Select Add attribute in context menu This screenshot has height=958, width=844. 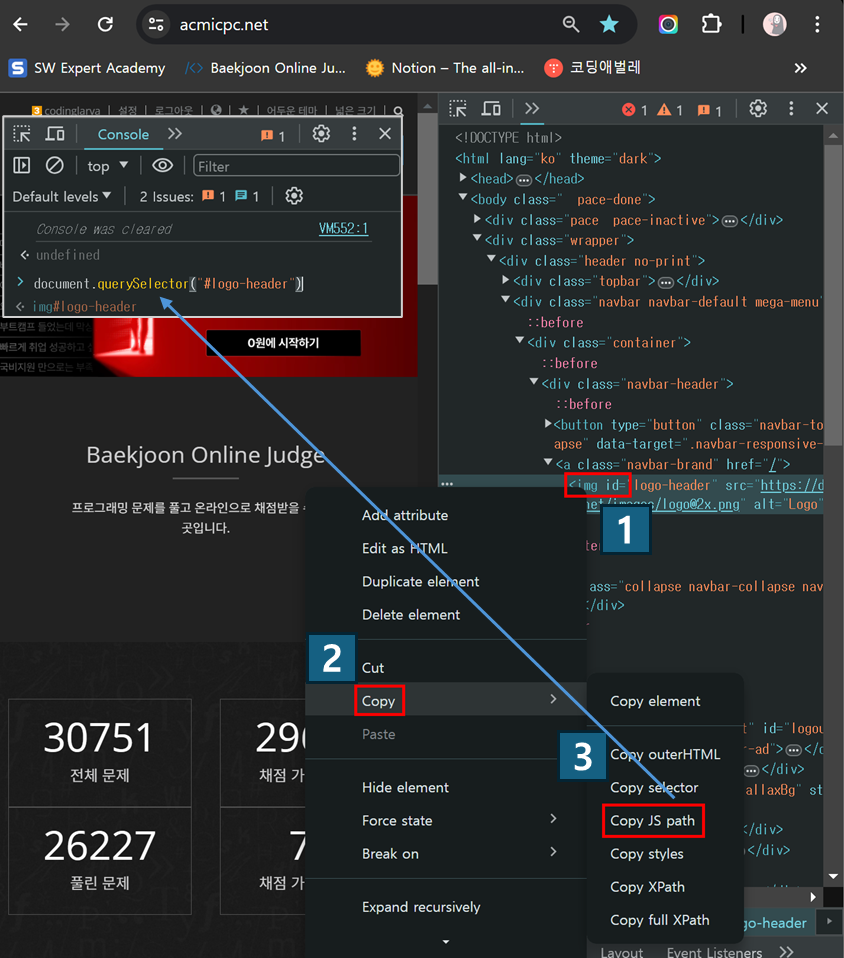pyautogui.click(x=405, y=515)
